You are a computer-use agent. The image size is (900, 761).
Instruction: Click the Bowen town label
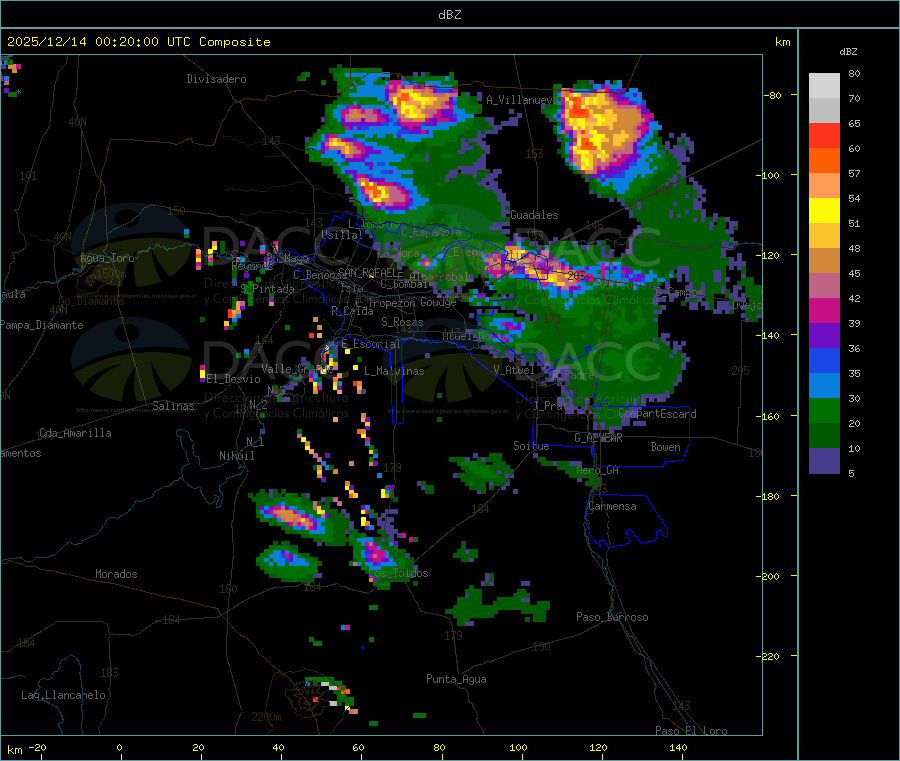pos(665,447)
